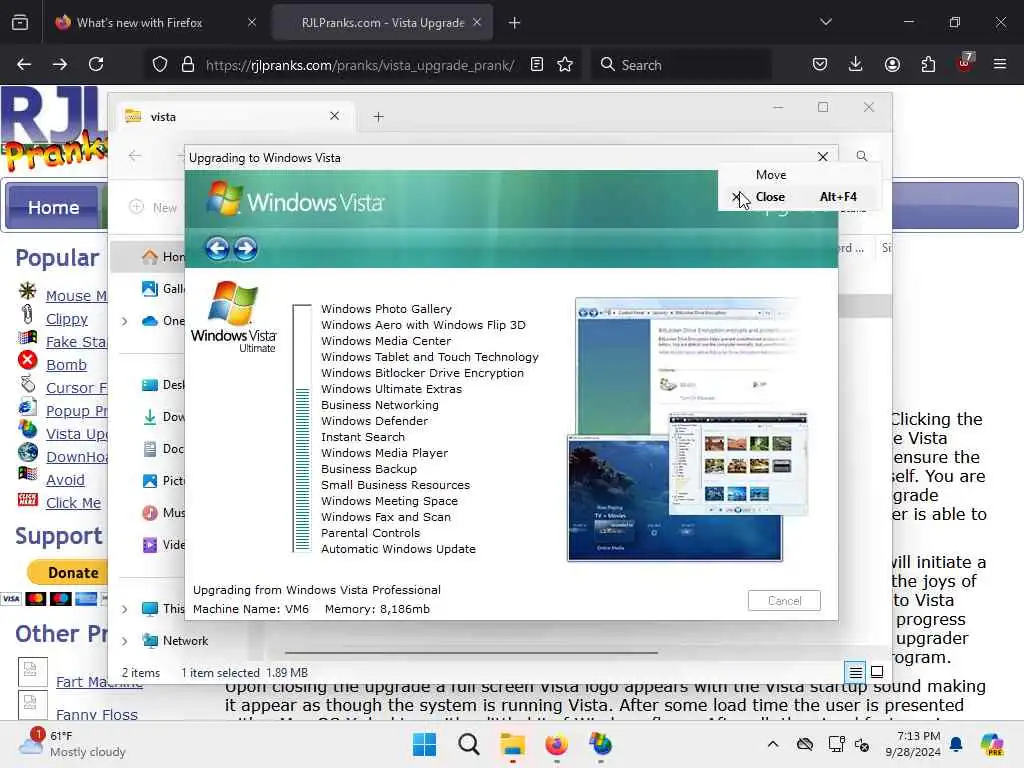Select RJLPranks.com Vista Upgrade tab
Image resolution: width=1024 pixels, height=768 pixels.
382,23
